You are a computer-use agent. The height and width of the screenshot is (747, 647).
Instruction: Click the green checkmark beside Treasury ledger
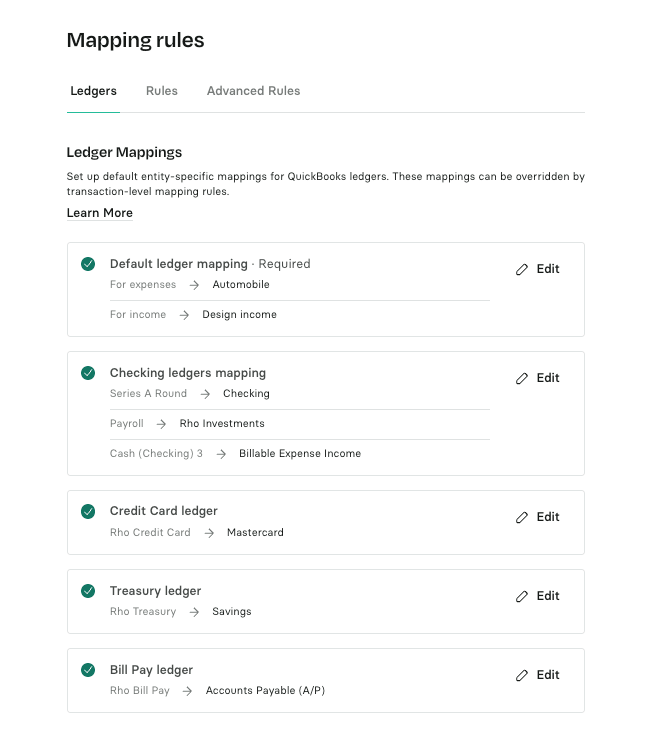tap(88, 591)
